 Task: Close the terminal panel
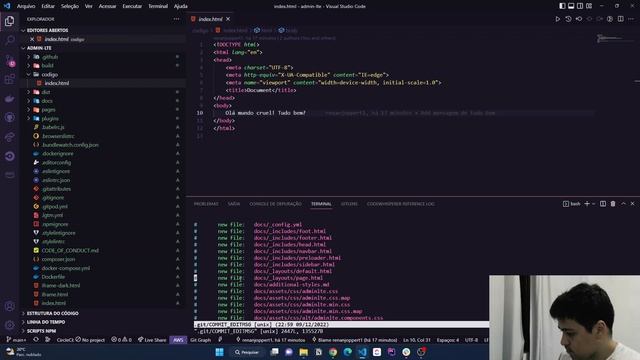[x=633, y=204]
